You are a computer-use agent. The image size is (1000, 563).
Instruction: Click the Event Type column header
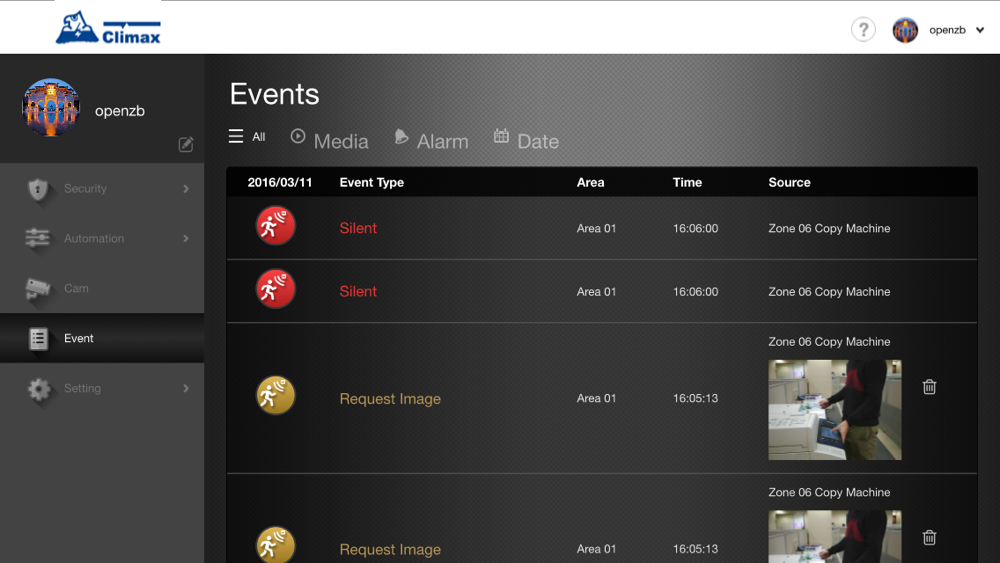coord(372,182)
